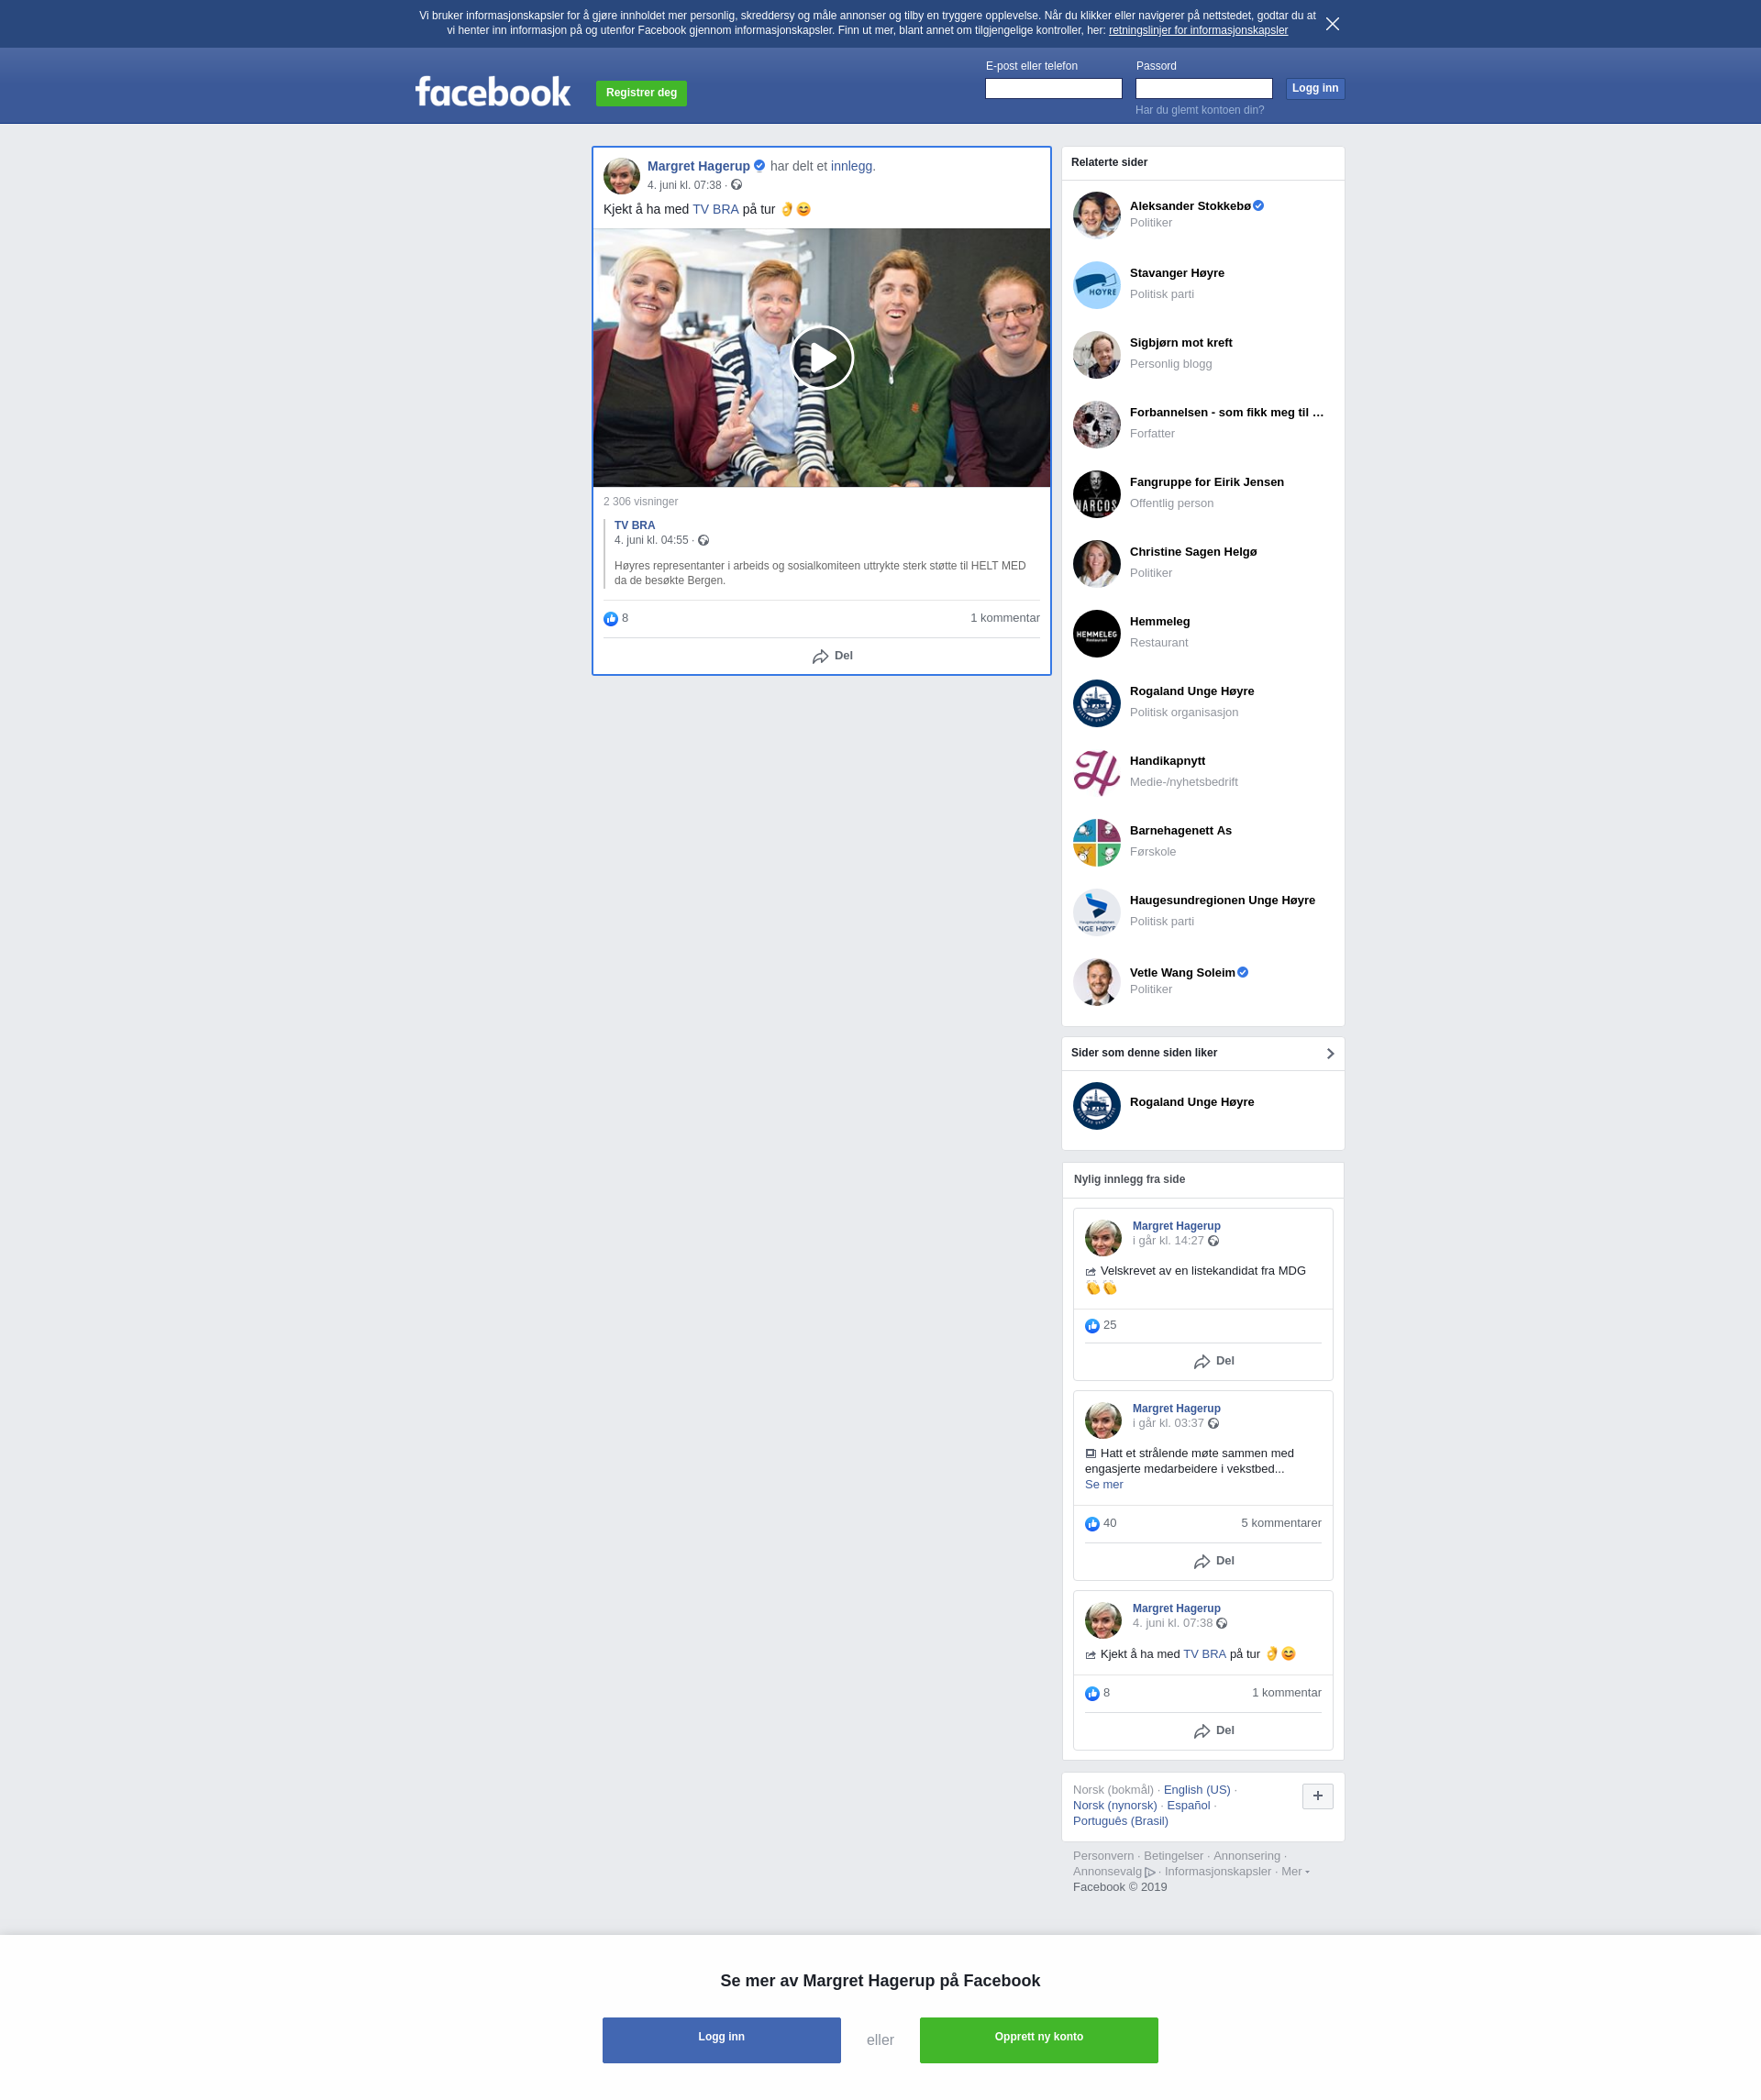Open Margret Hagerup avatar on 'i går kl. 03:37' post
This screenshot has height=2100, width=1761.
(x=1103, y=1420)
